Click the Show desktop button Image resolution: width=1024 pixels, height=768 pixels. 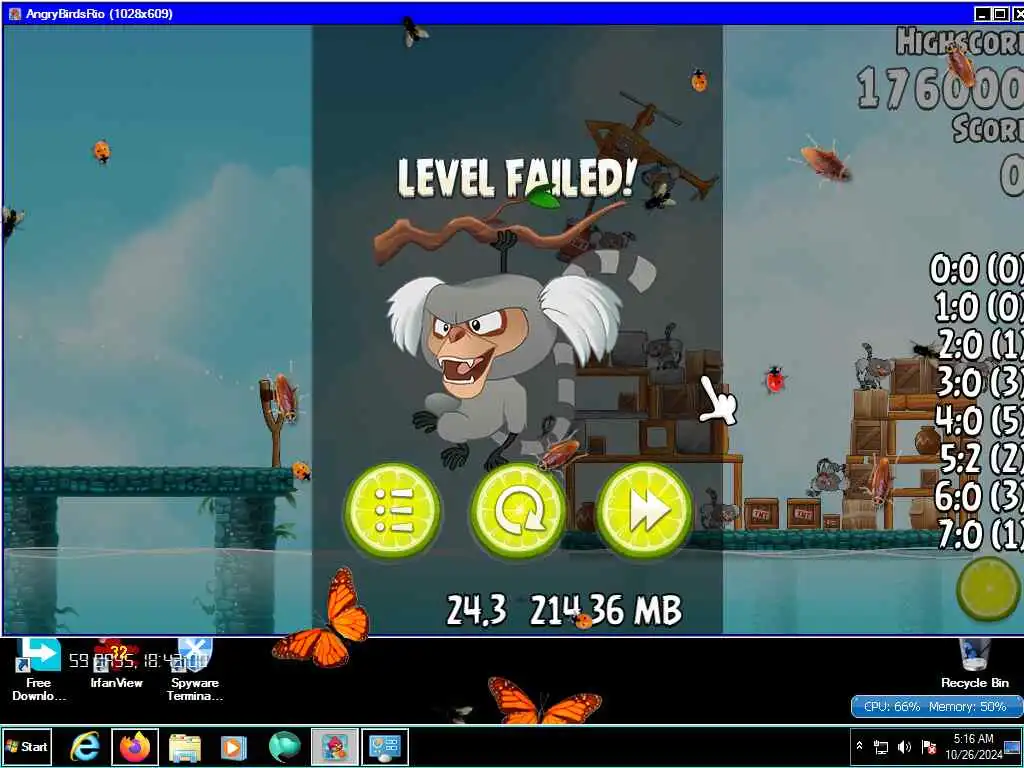(1014, 746)
